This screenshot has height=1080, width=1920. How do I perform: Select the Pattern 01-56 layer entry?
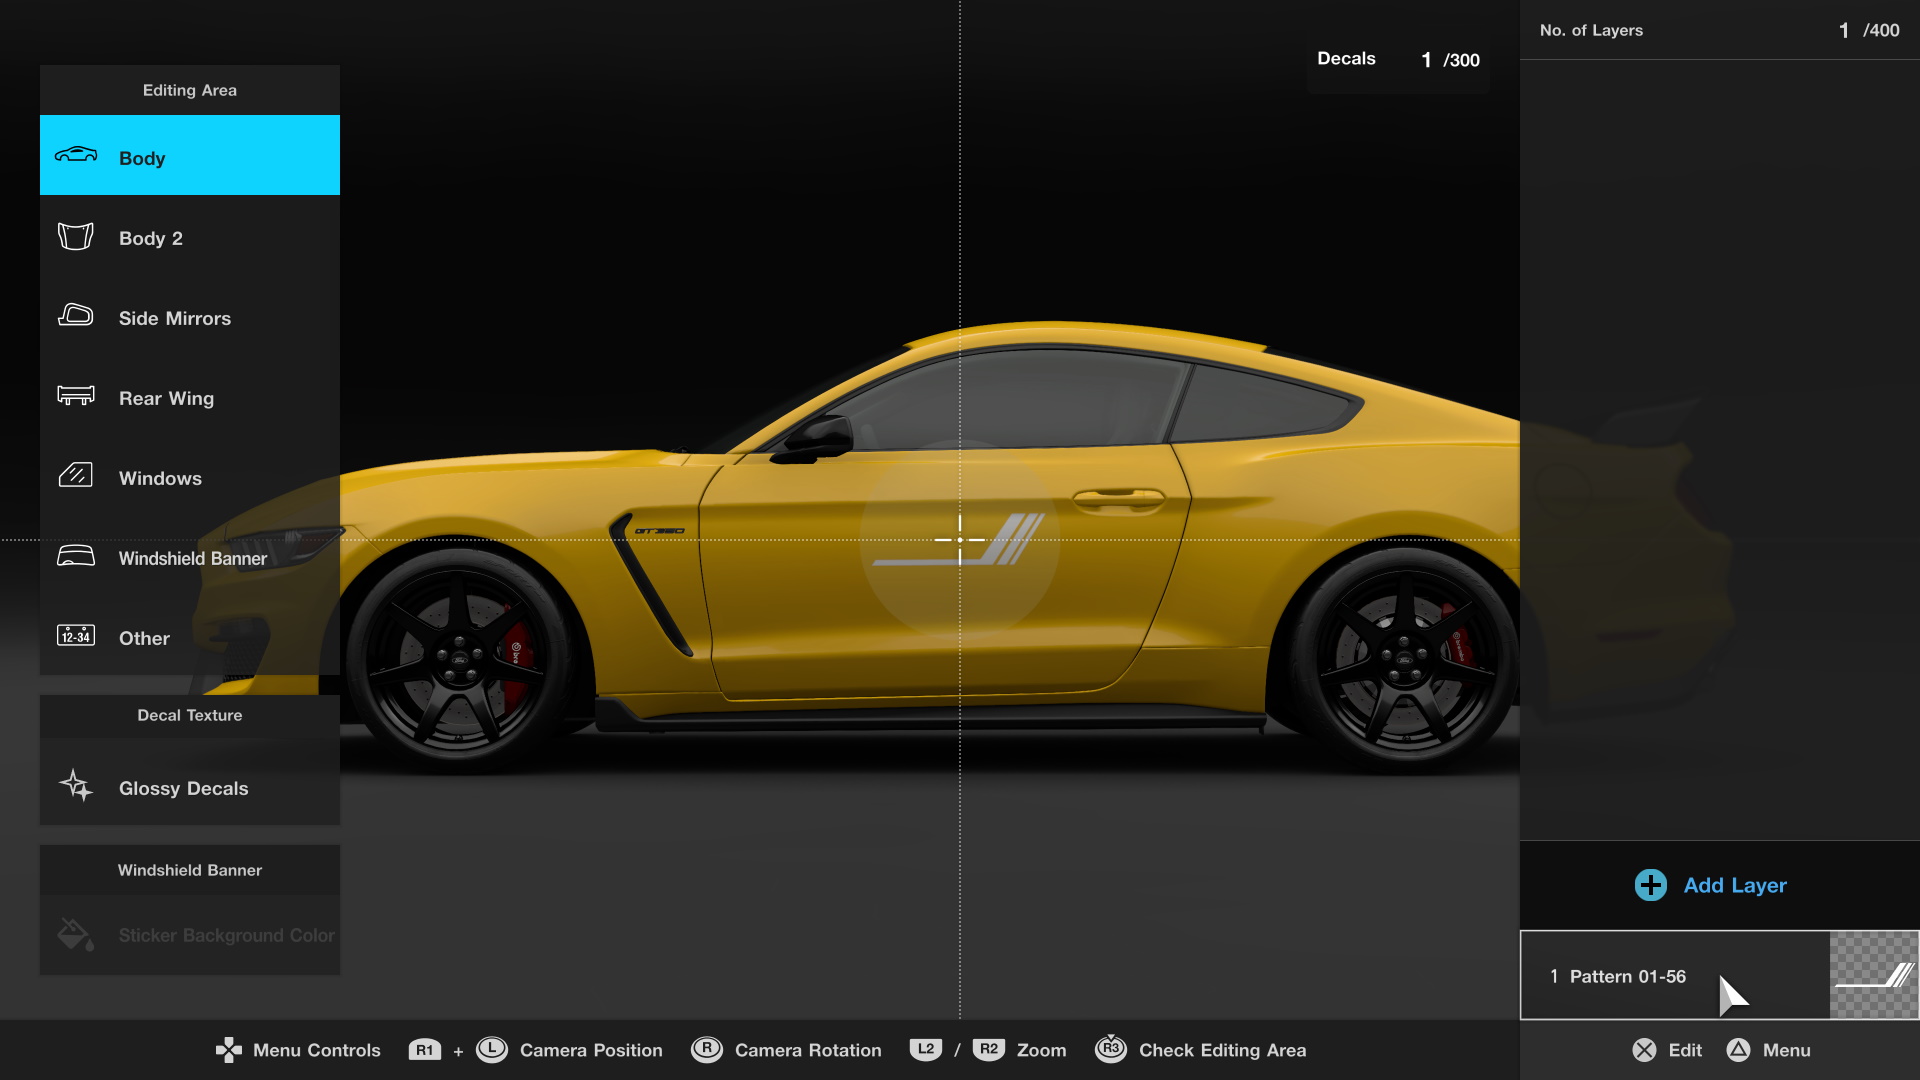coord(1680,975)
